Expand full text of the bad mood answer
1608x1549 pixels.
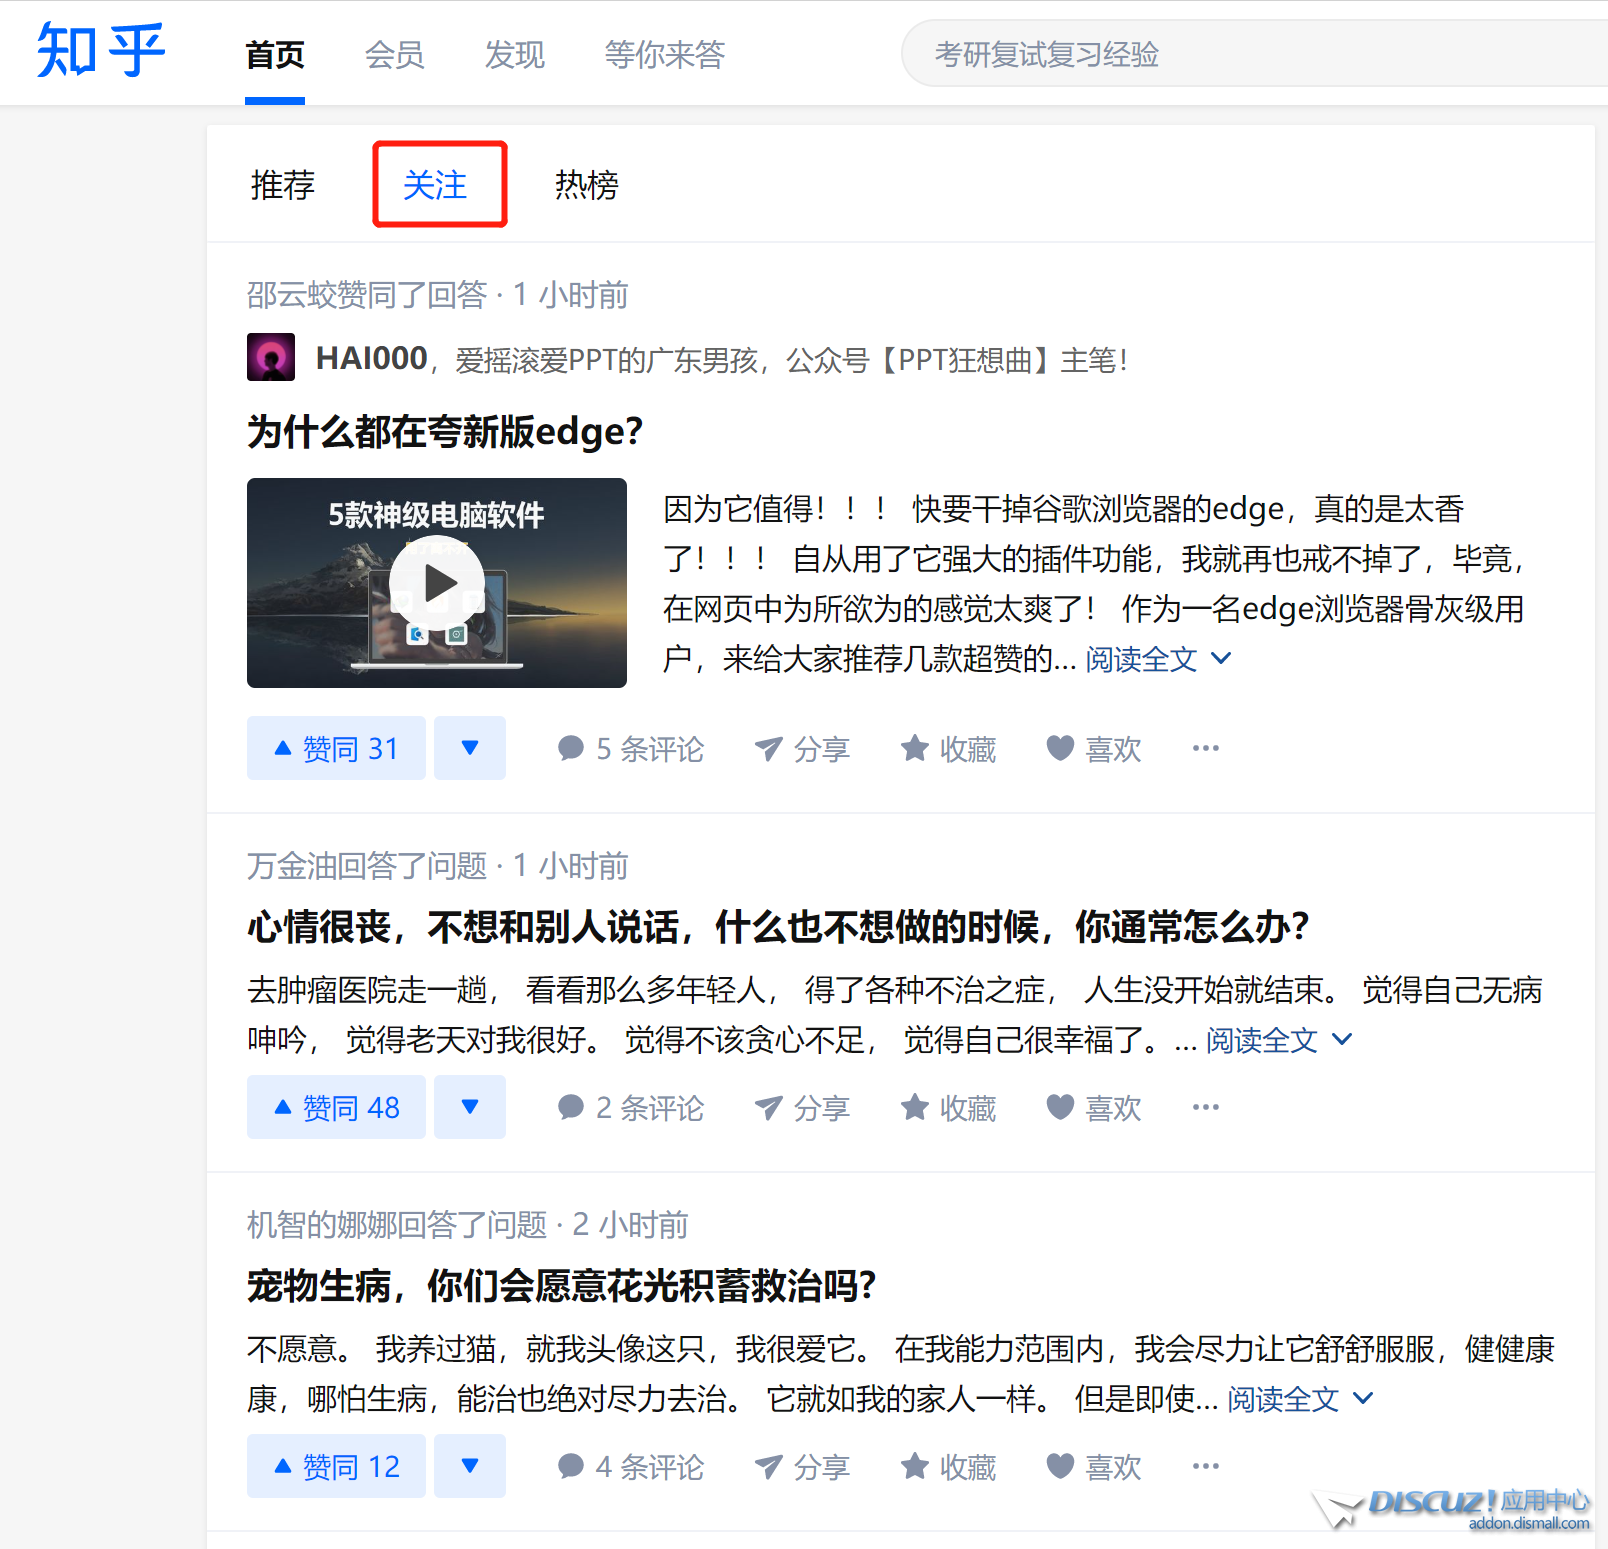click(x=1277, y=1041)
